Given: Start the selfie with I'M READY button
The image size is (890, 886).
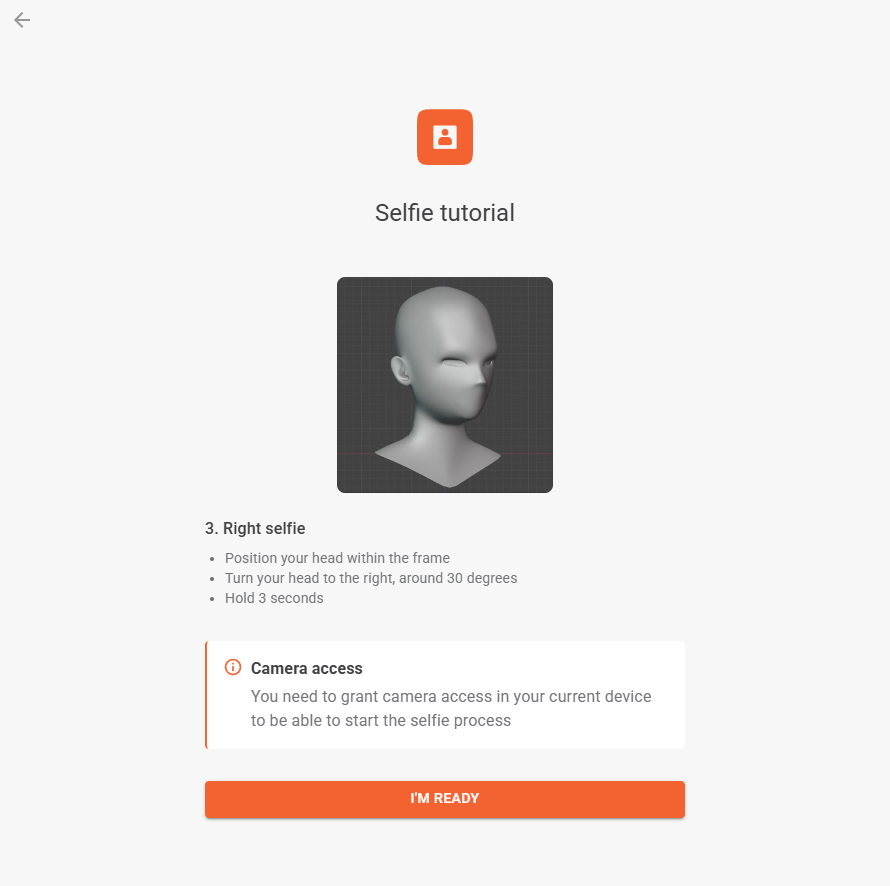Looking at the screenshot, I should [x=445, y=799].
